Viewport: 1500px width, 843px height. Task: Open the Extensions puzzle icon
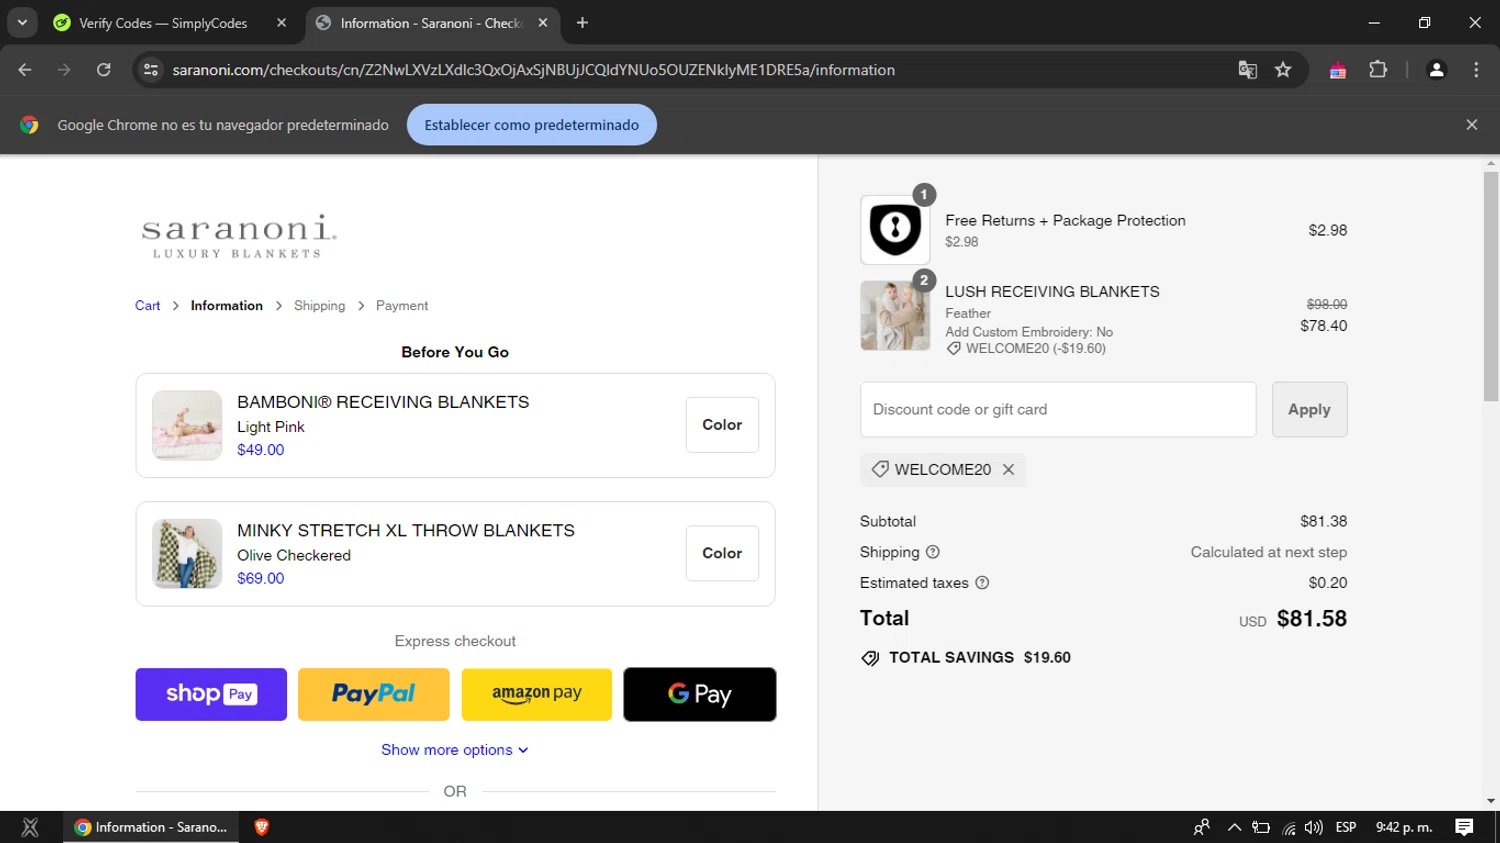(1378, 70)
